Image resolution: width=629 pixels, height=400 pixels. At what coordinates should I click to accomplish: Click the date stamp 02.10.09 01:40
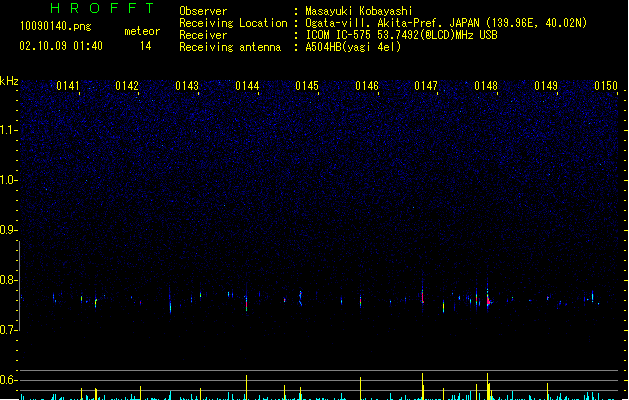tap(61, 46)
